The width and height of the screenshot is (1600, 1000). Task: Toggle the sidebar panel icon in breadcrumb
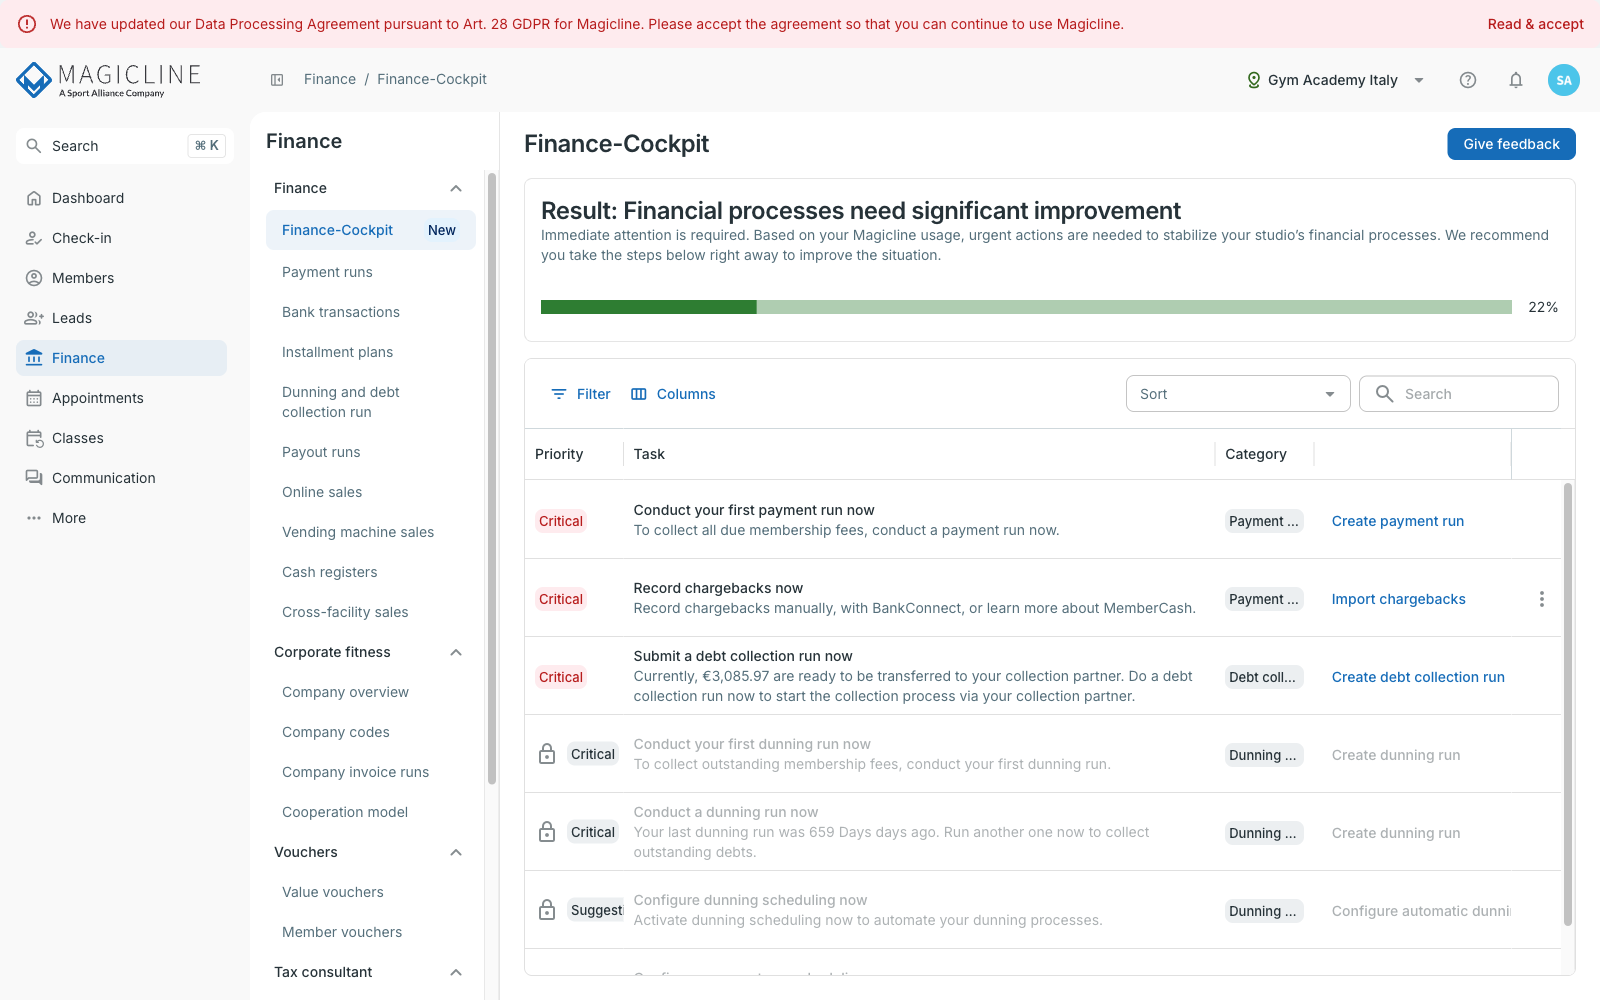[277, 80]
